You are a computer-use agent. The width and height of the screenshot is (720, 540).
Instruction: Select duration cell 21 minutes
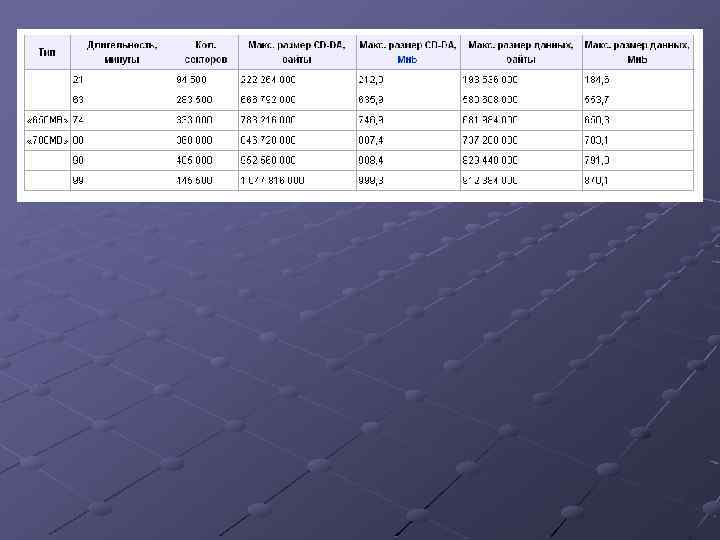[x=78, y=80]
